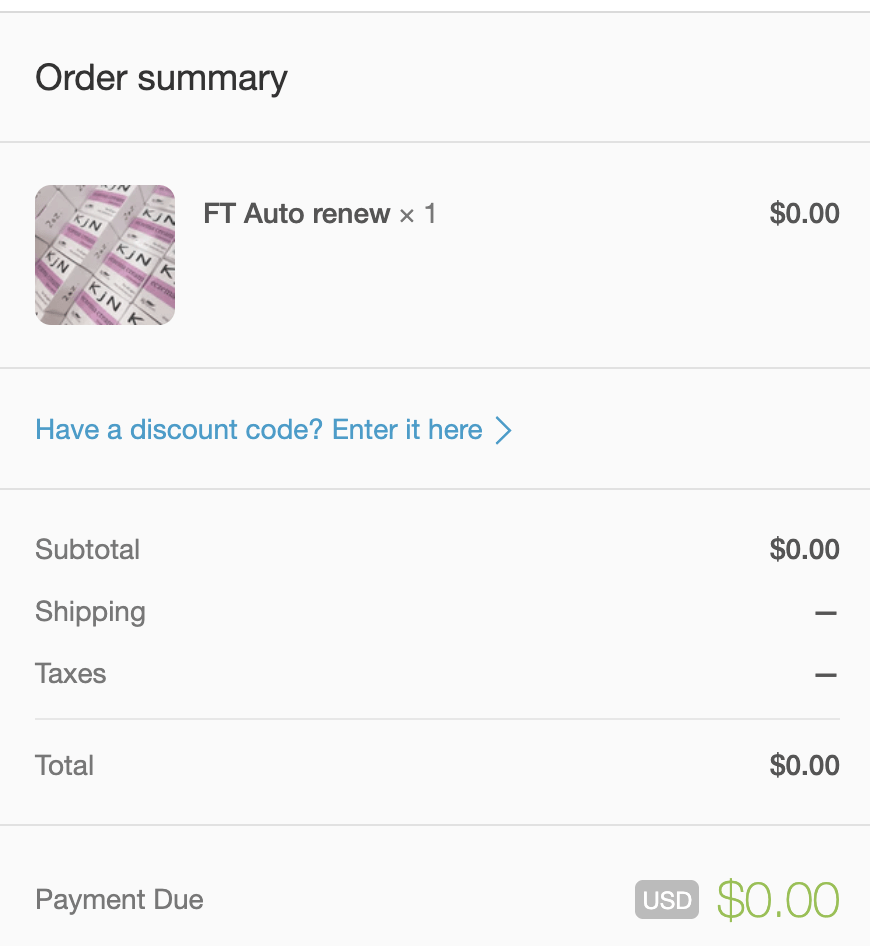Click the green Payment Due amount
This screenshot has height=946, width=870.
click(x=778, y=900)
